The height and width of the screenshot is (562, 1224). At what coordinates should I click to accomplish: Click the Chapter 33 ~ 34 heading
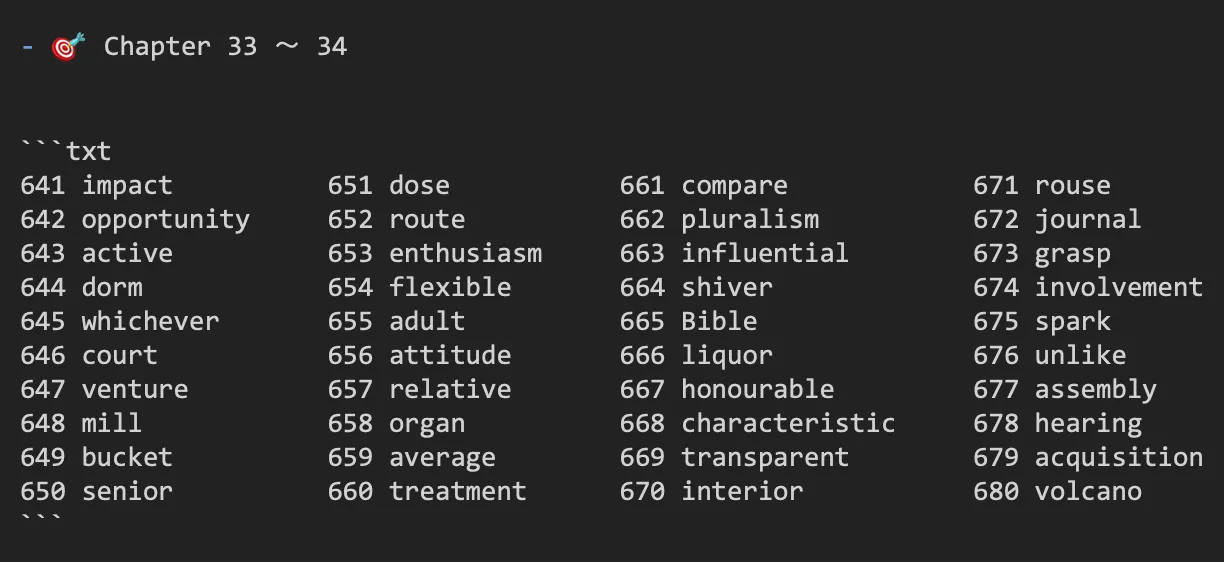(225, 46)
